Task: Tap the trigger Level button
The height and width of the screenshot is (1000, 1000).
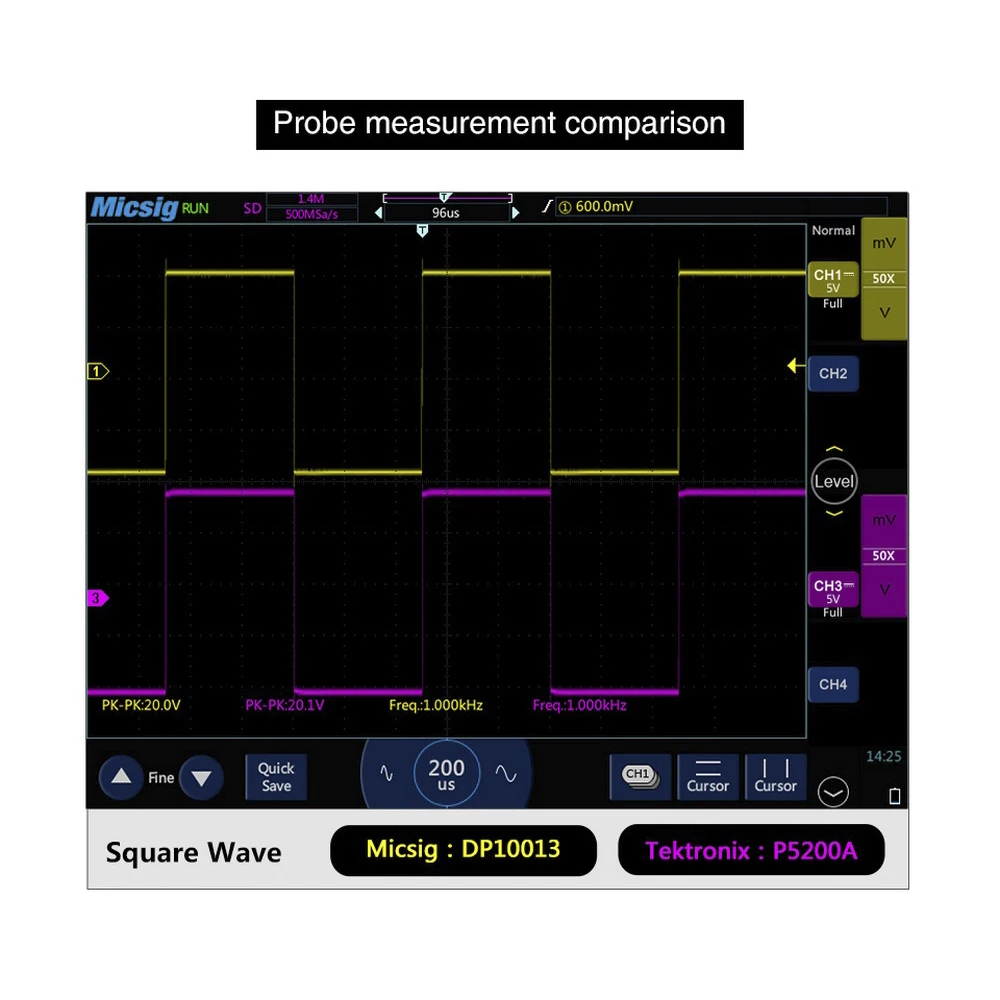Action: point(834,482)
